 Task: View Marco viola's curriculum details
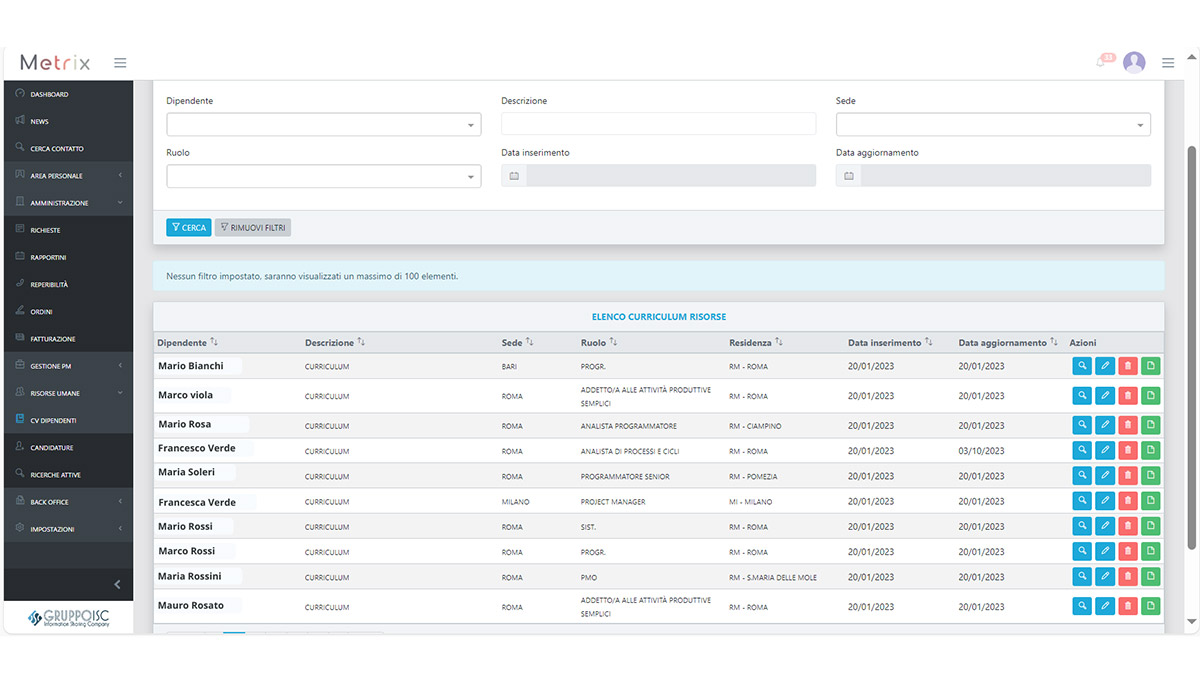[x=1082, y=396]
